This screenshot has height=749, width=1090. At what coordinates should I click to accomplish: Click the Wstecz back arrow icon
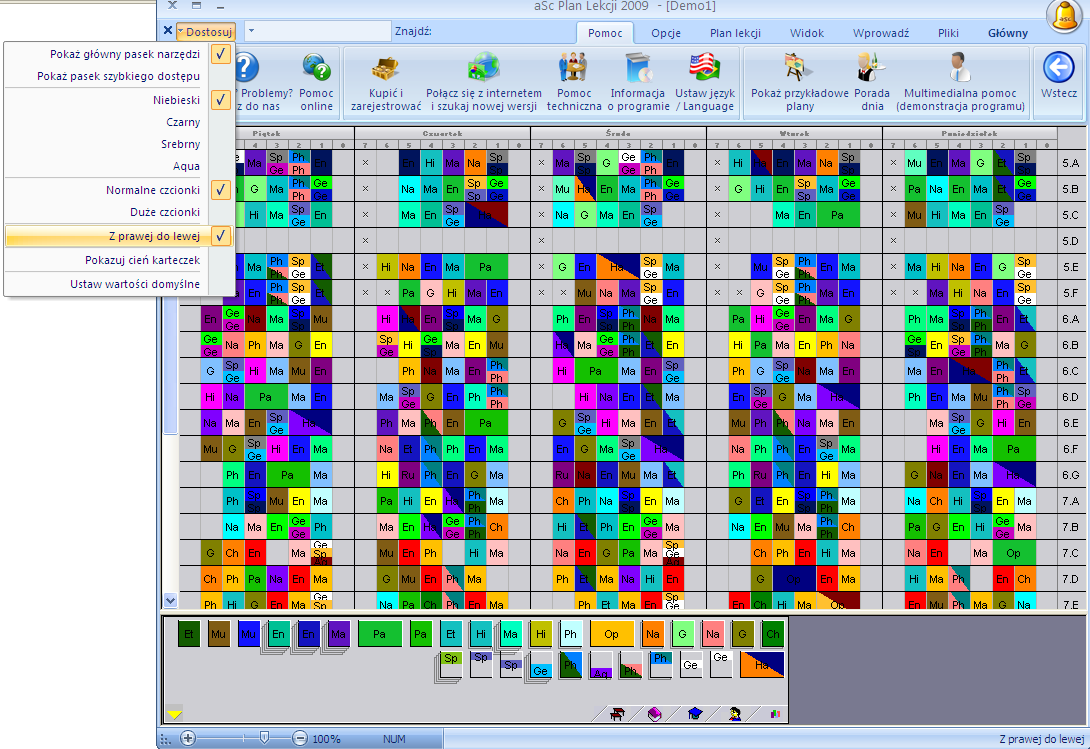click(x=1058, y=68)
